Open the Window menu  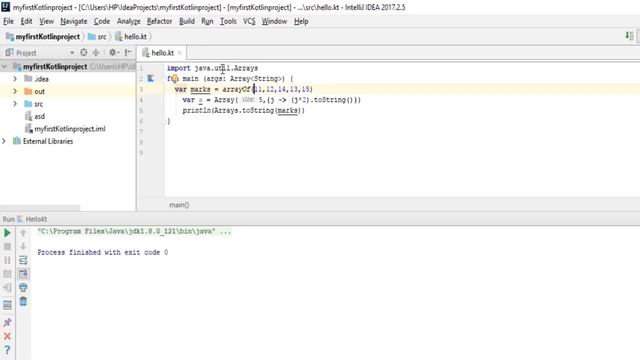(274, 21)
